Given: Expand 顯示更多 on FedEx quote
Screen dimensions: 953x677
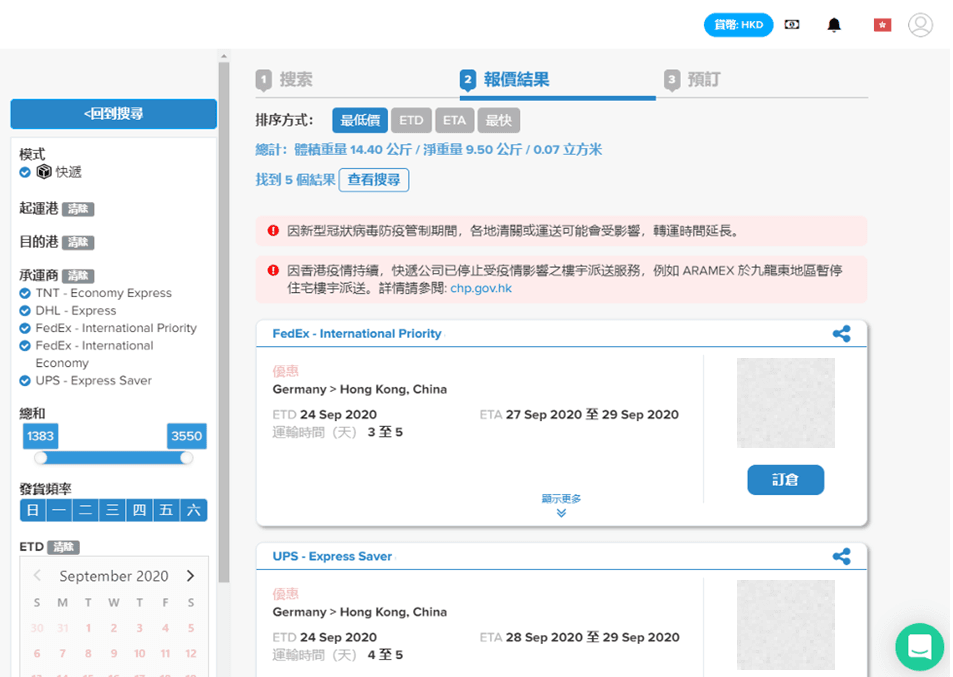Looking at the screenshot, I should click(561, 504).
